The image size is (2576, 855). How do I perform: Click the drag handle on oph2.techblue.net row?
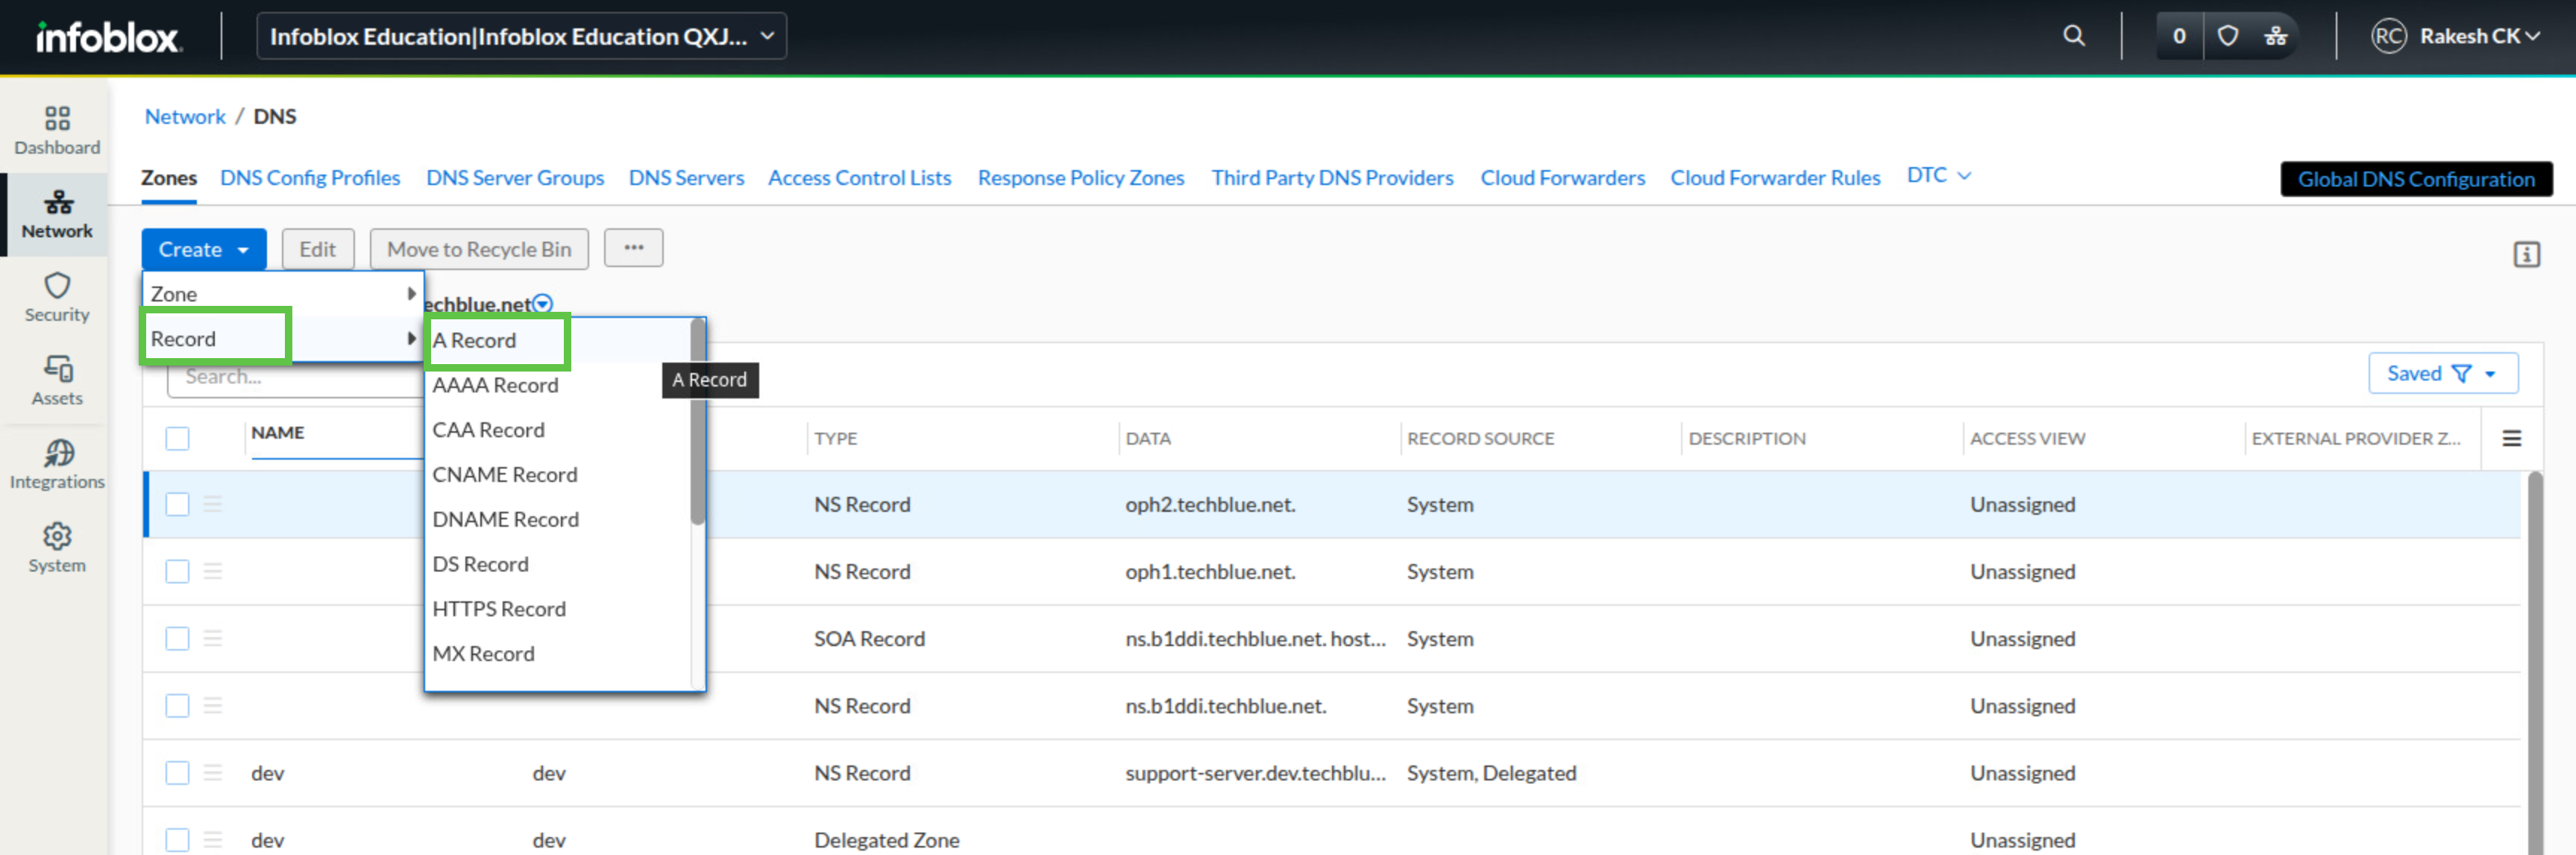coord(212,504)
